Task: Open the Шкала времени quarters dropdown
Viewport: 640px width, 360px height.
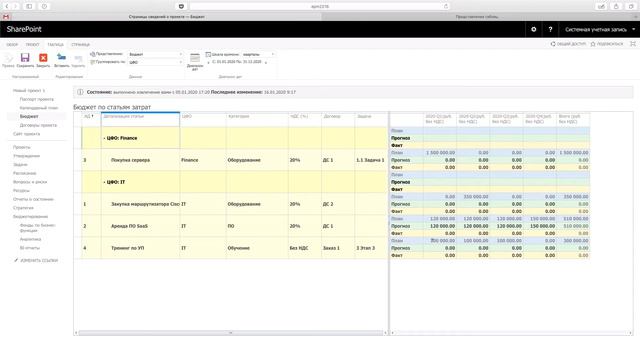Action: point(258,54)
